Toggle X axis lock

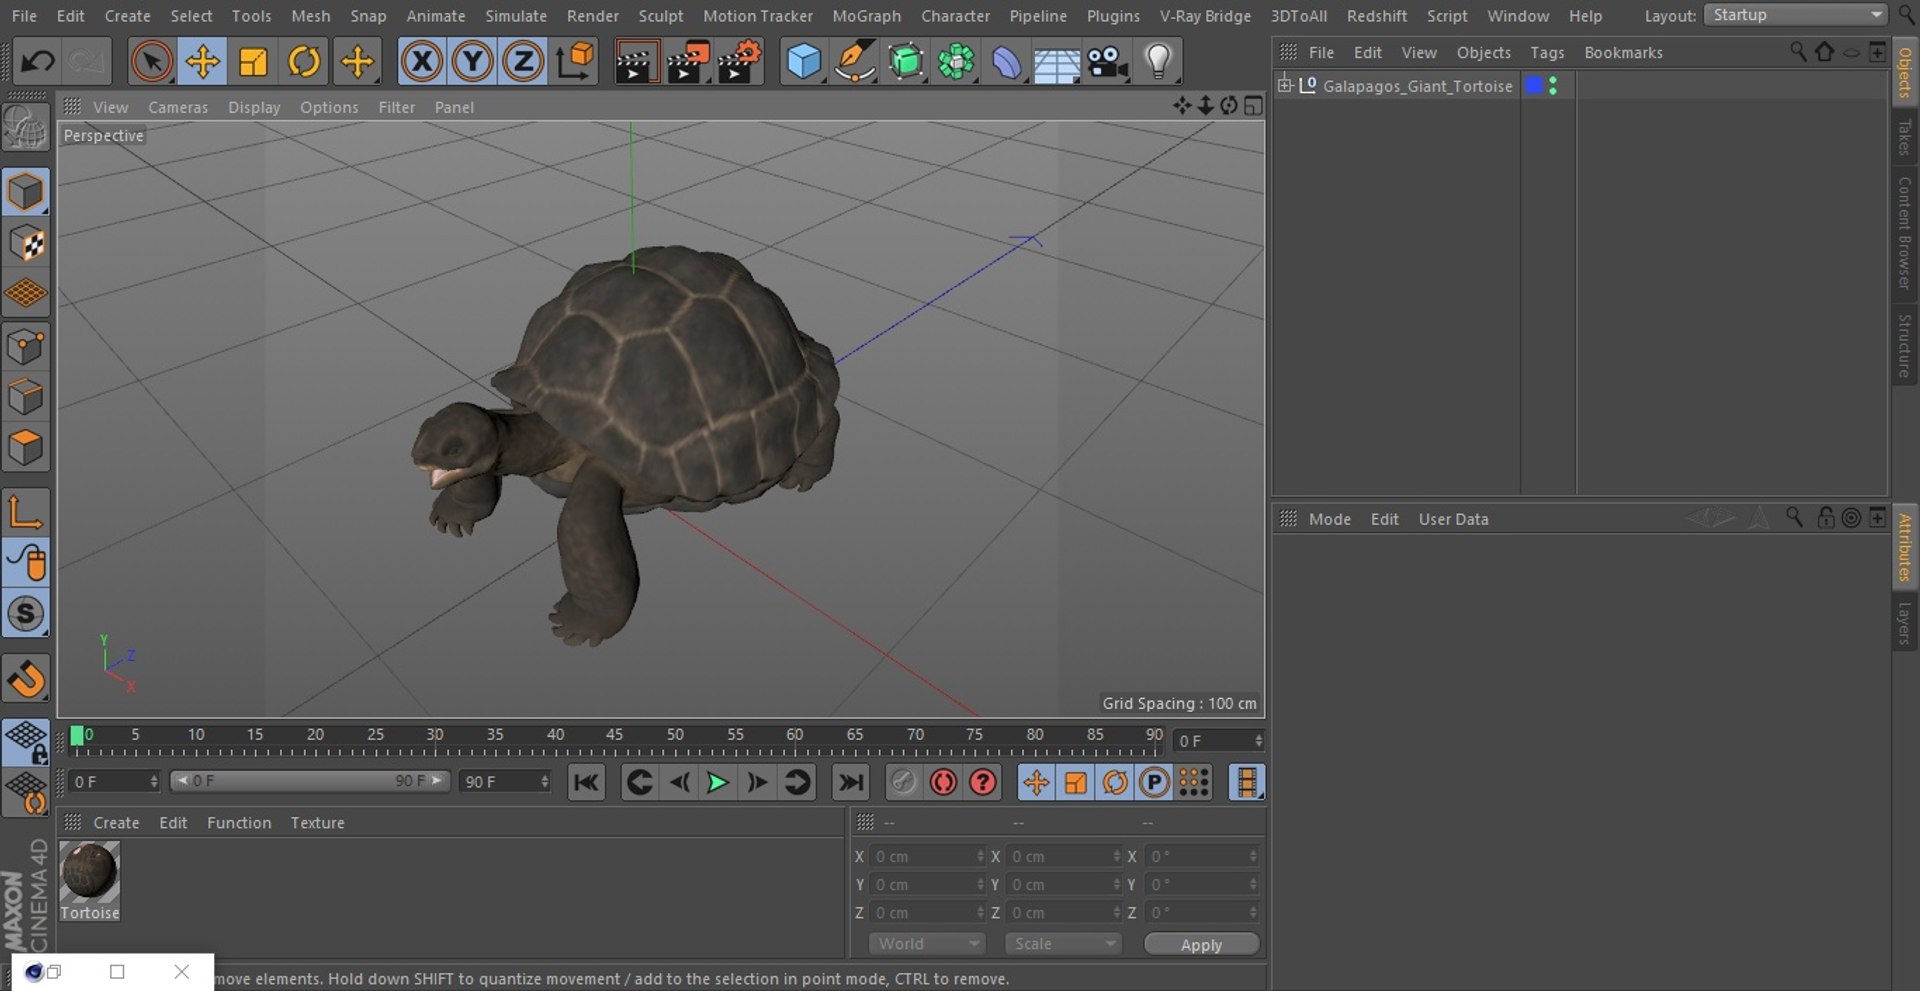pyautogui.click(x=422, y=62)
